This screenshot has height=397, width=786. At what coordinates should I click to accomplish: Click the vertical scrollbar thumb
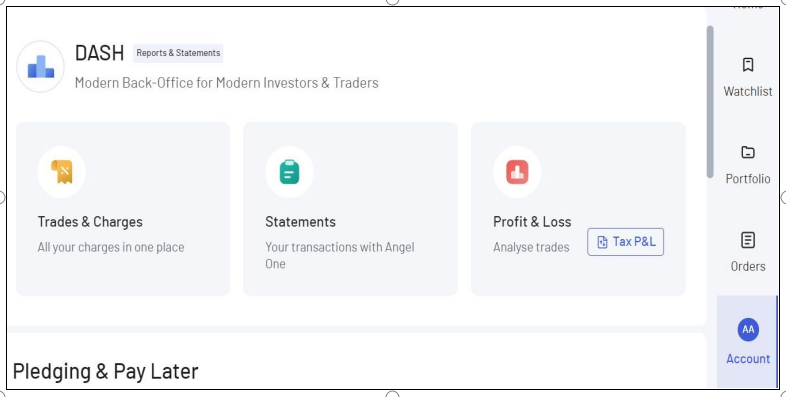point(710,101)
